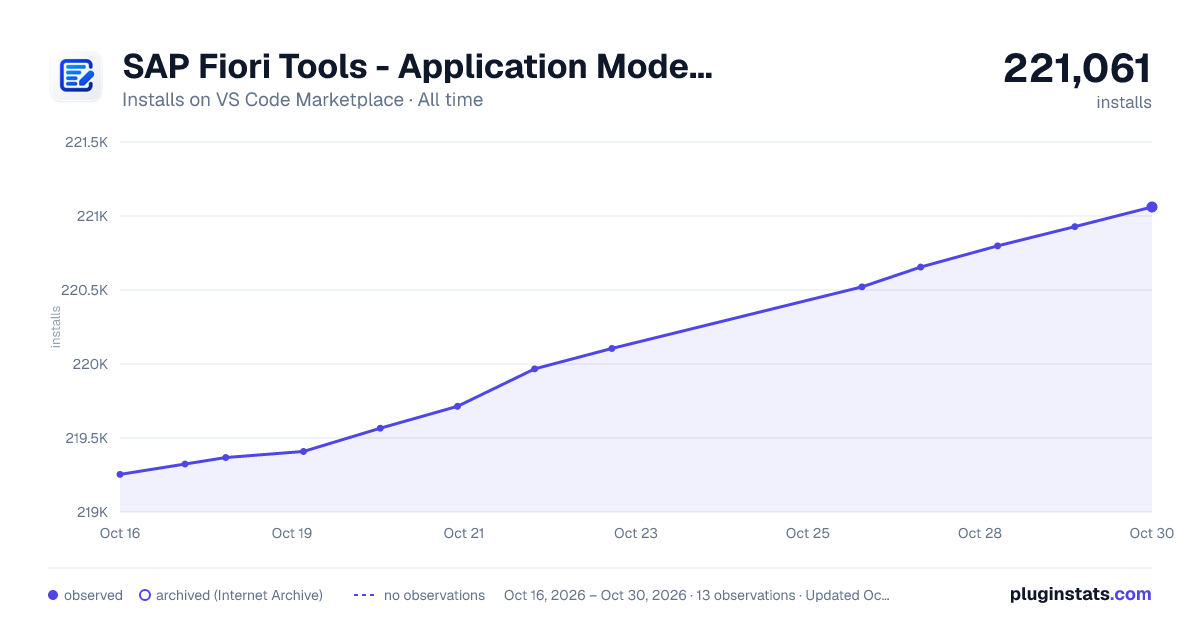Click the data point above Oct 19
This screenshot has height=630, width=1200.
(x=303, y=451)
